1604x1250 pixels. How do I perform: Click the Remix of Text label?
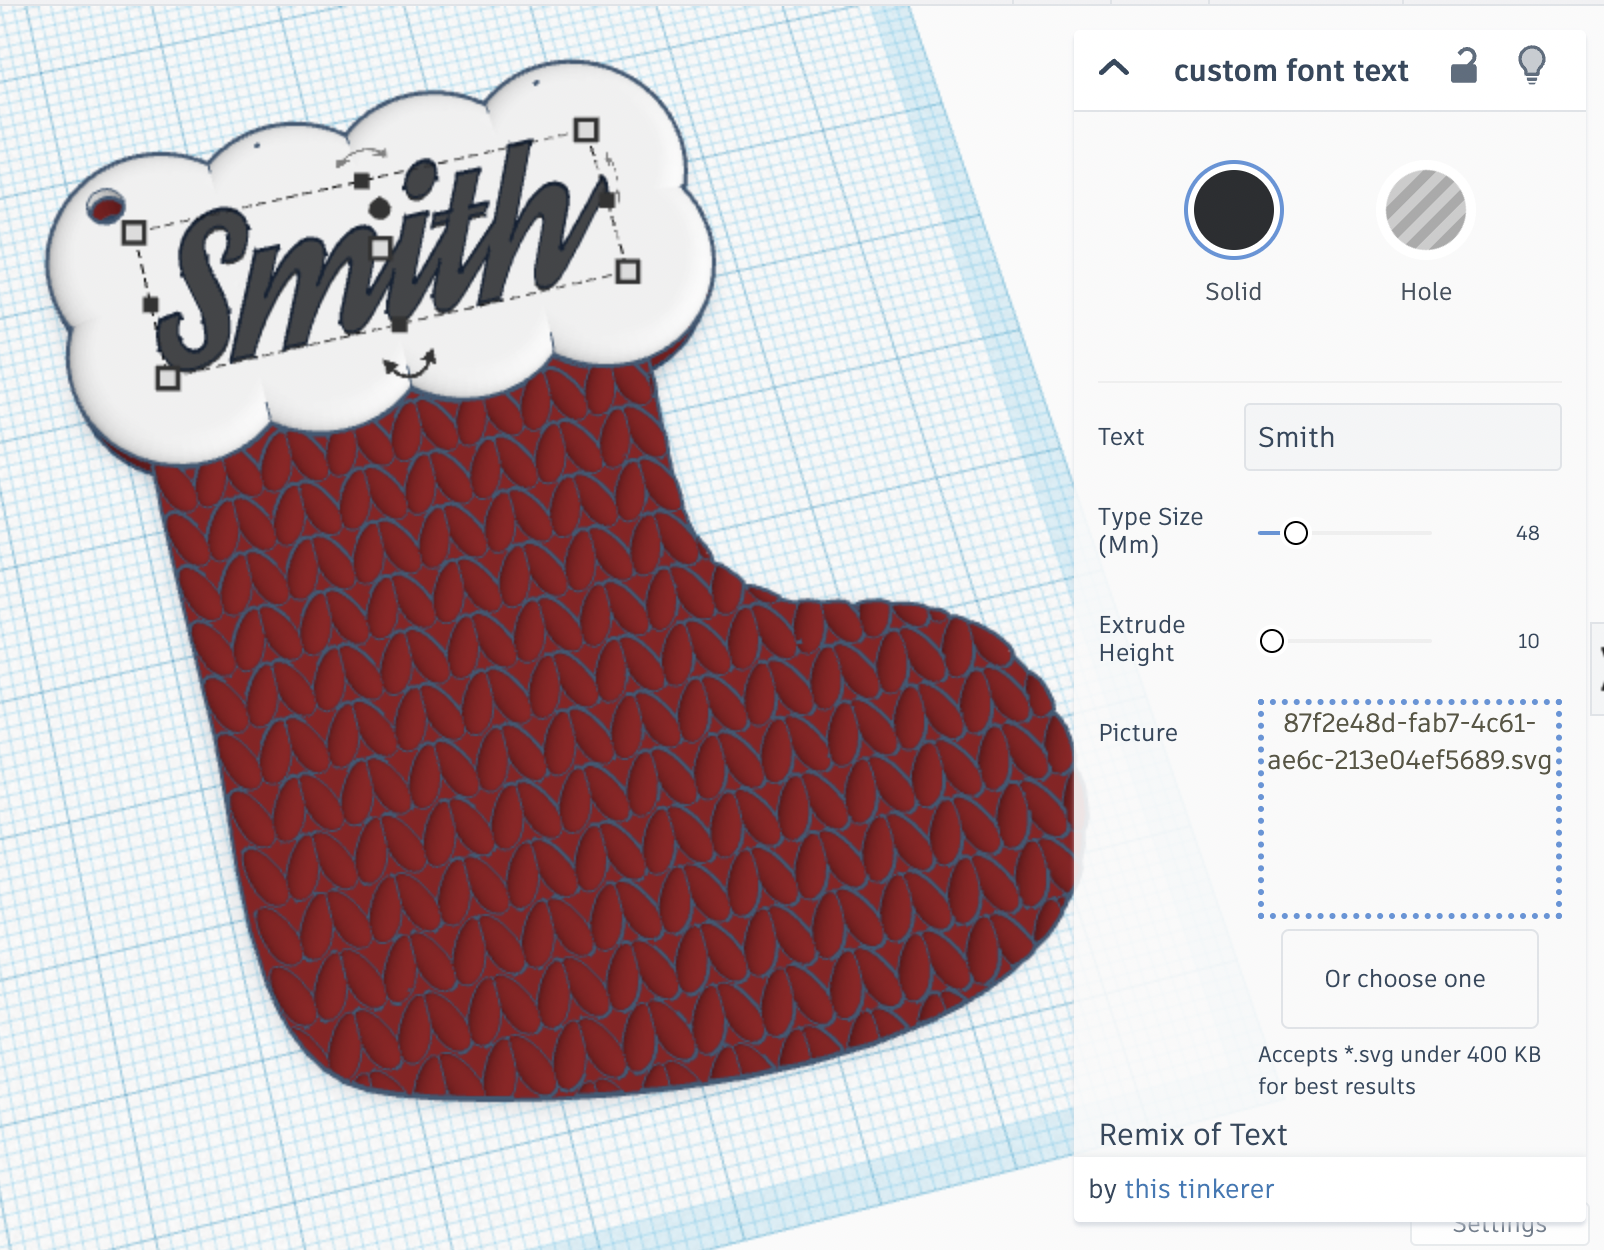[1193, 1135]
